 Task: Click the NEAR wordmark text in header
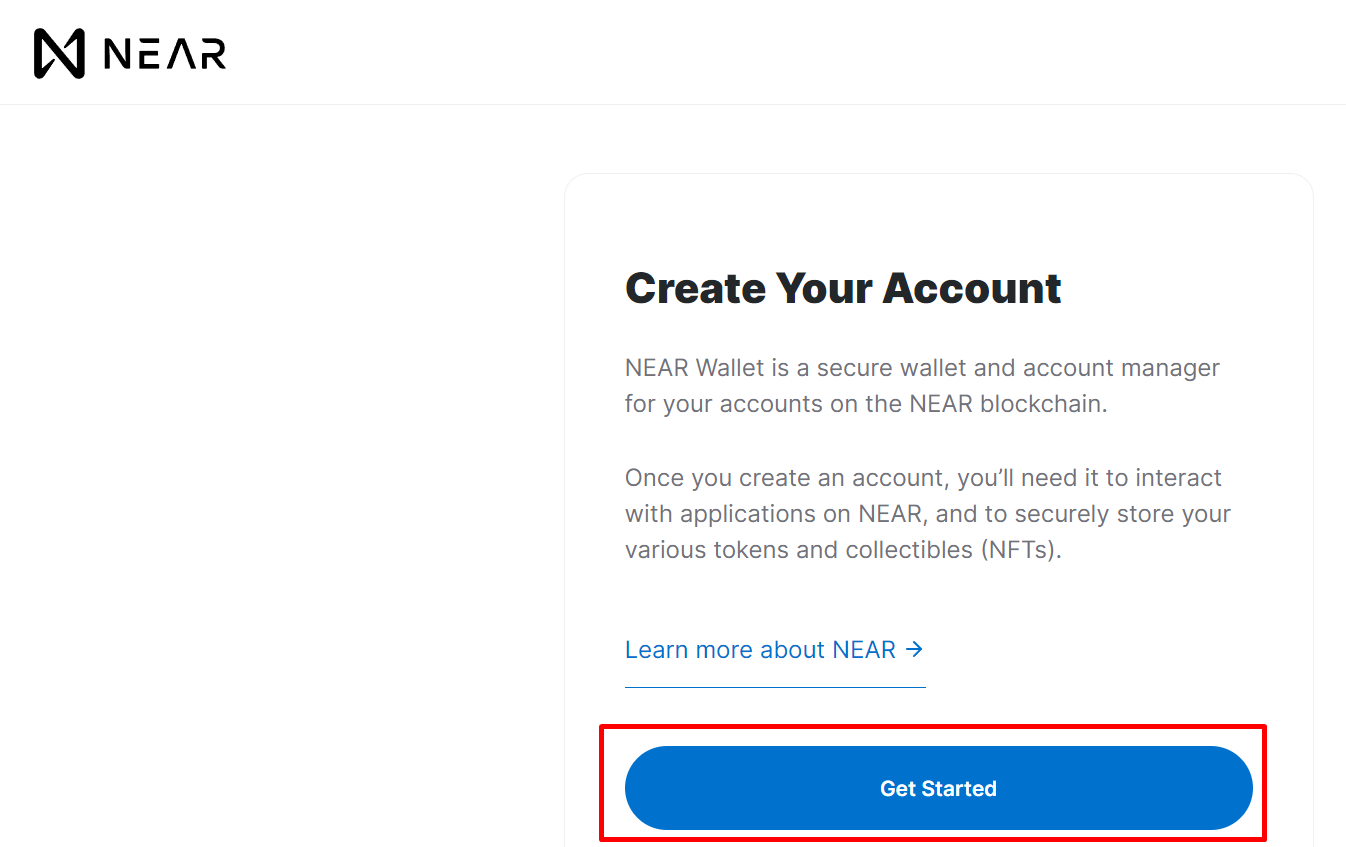pos(165,54)
